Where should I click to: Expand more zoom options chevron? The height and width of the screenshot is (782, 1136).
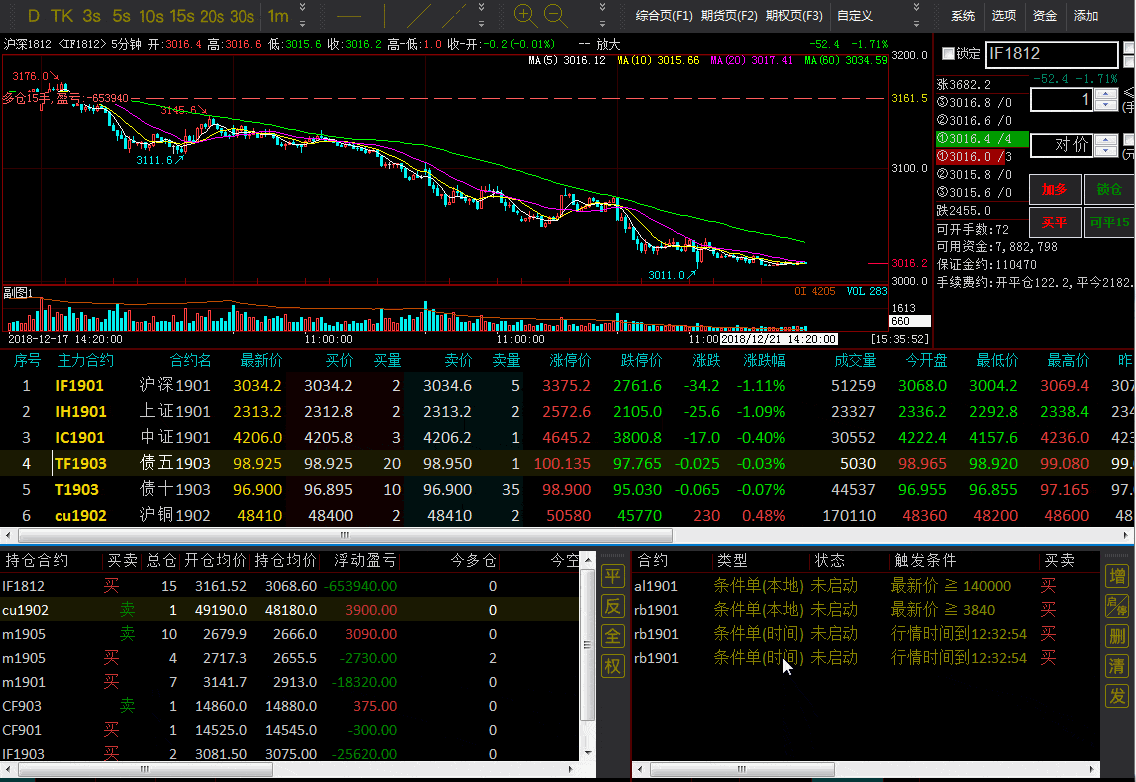[x=602, y=16]
